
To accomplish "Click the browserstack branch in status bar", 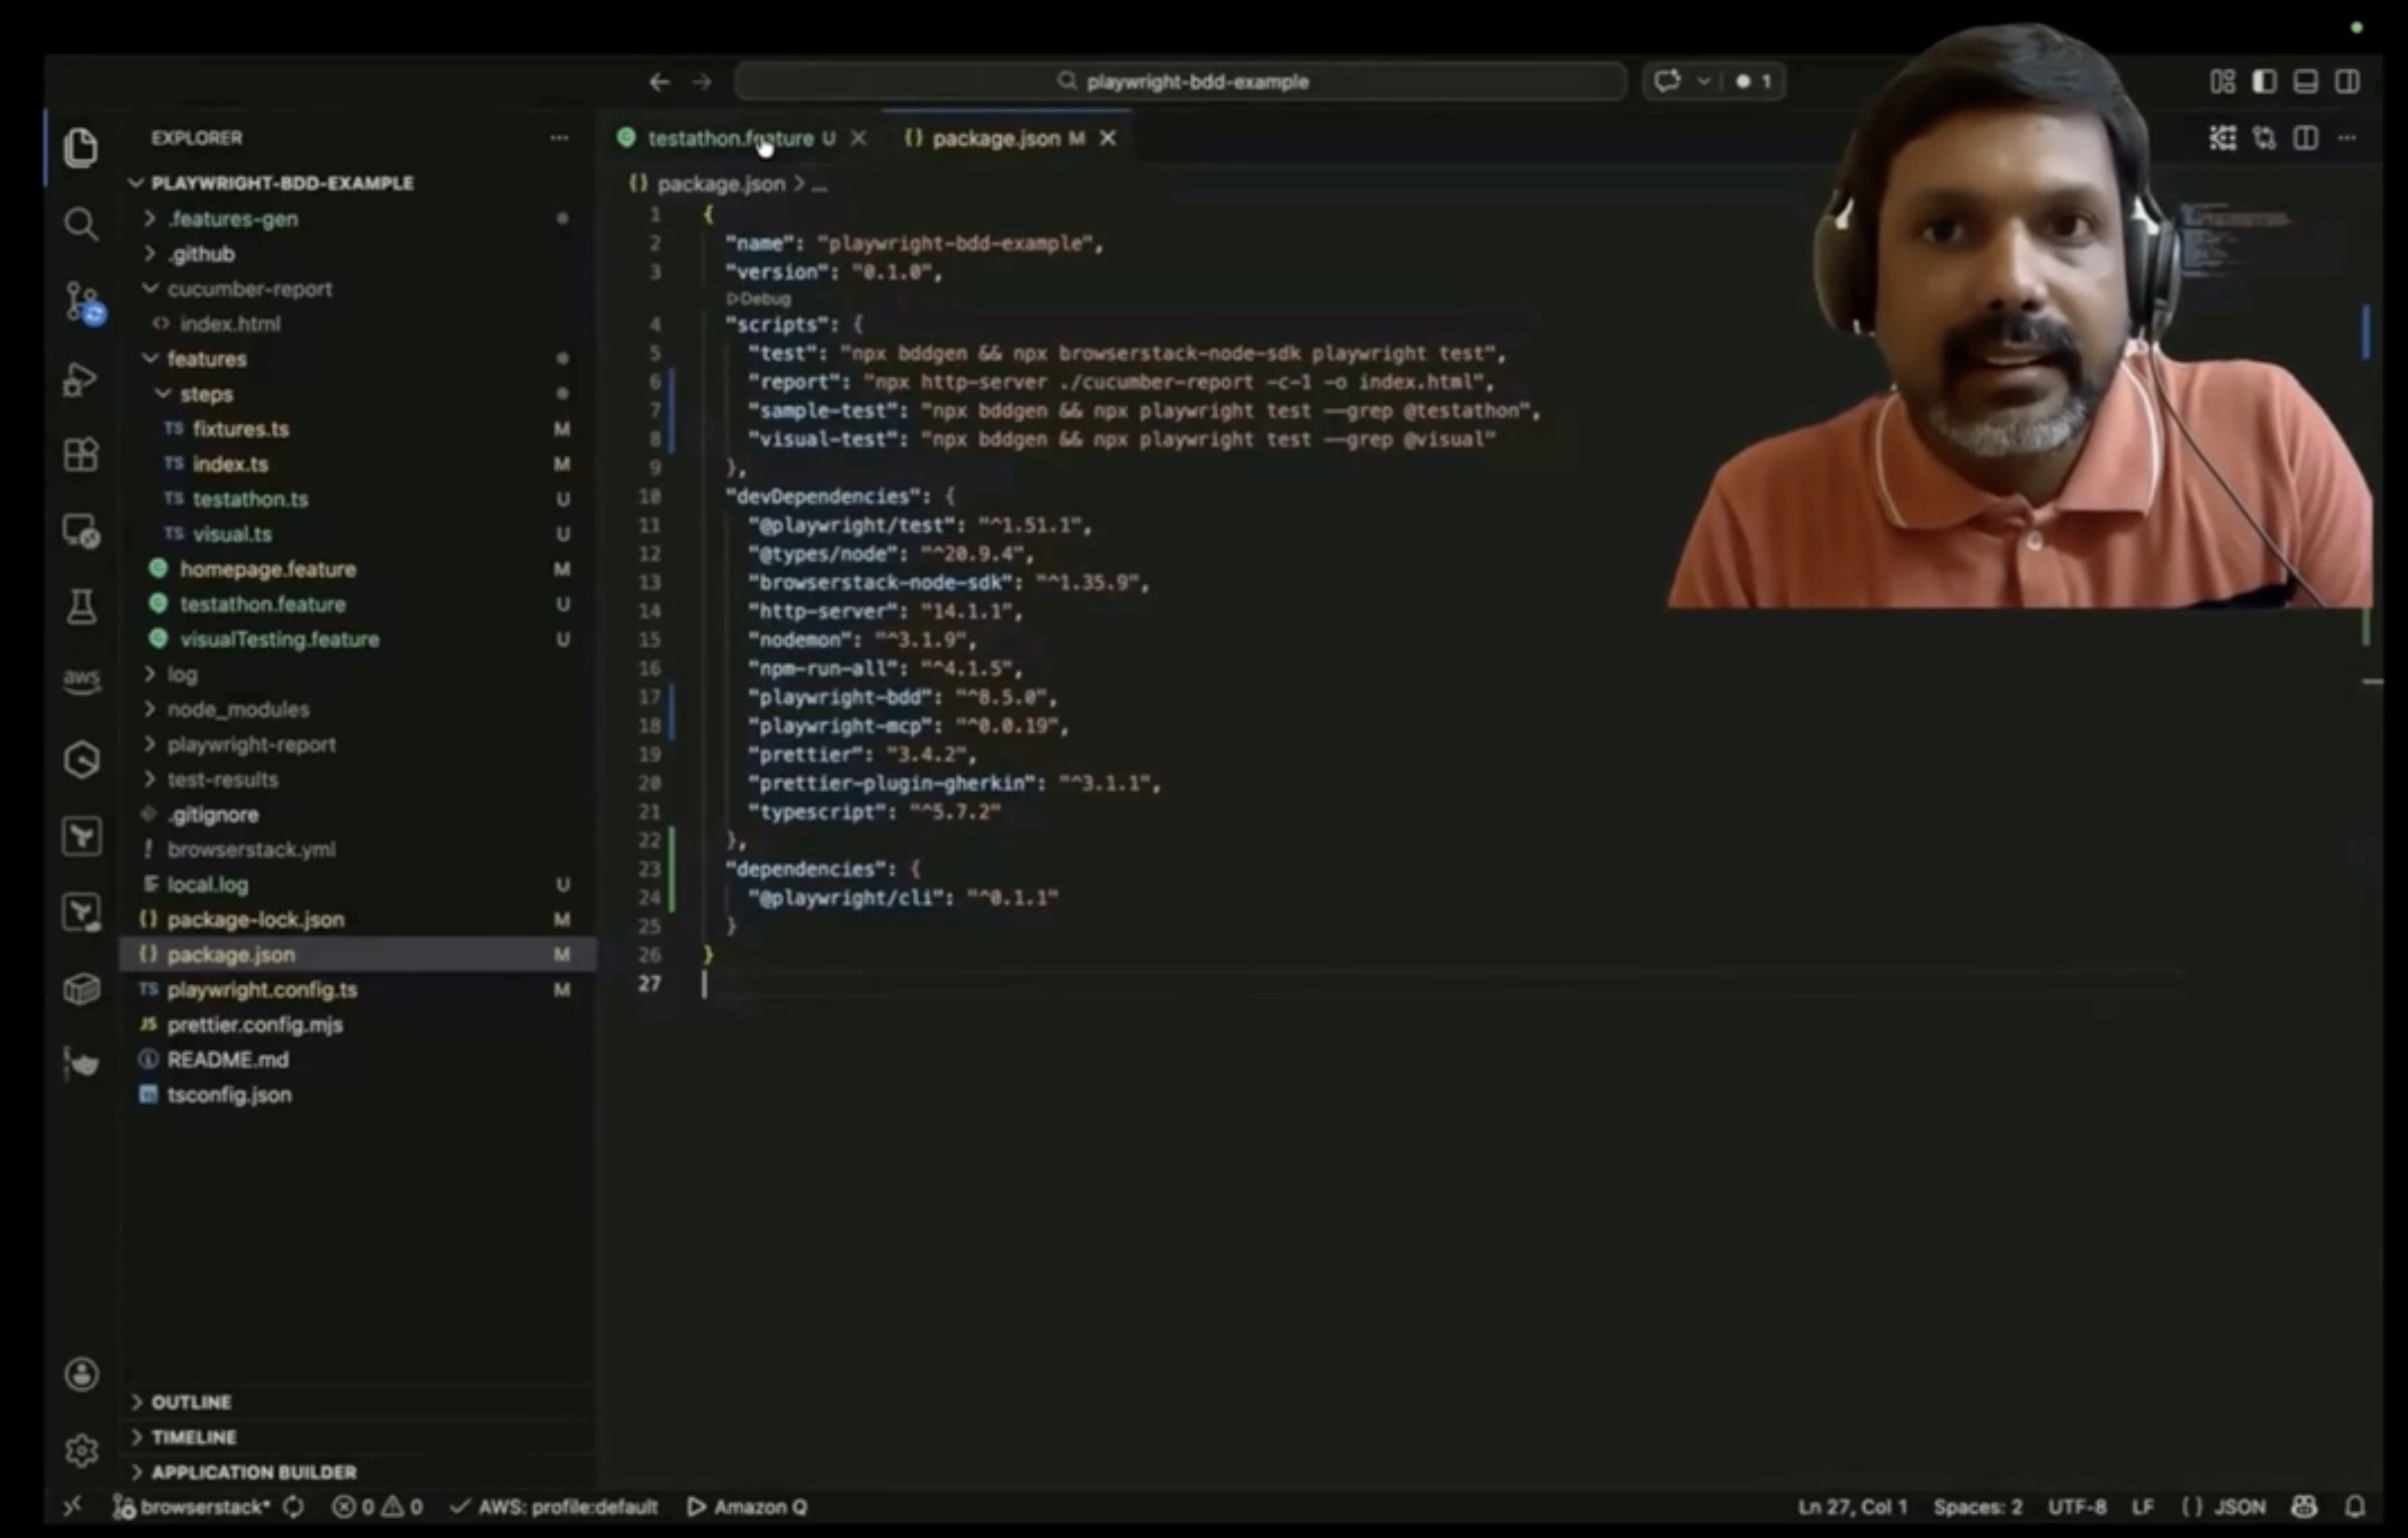I will pyautogui.click(x=192, y=1506).
